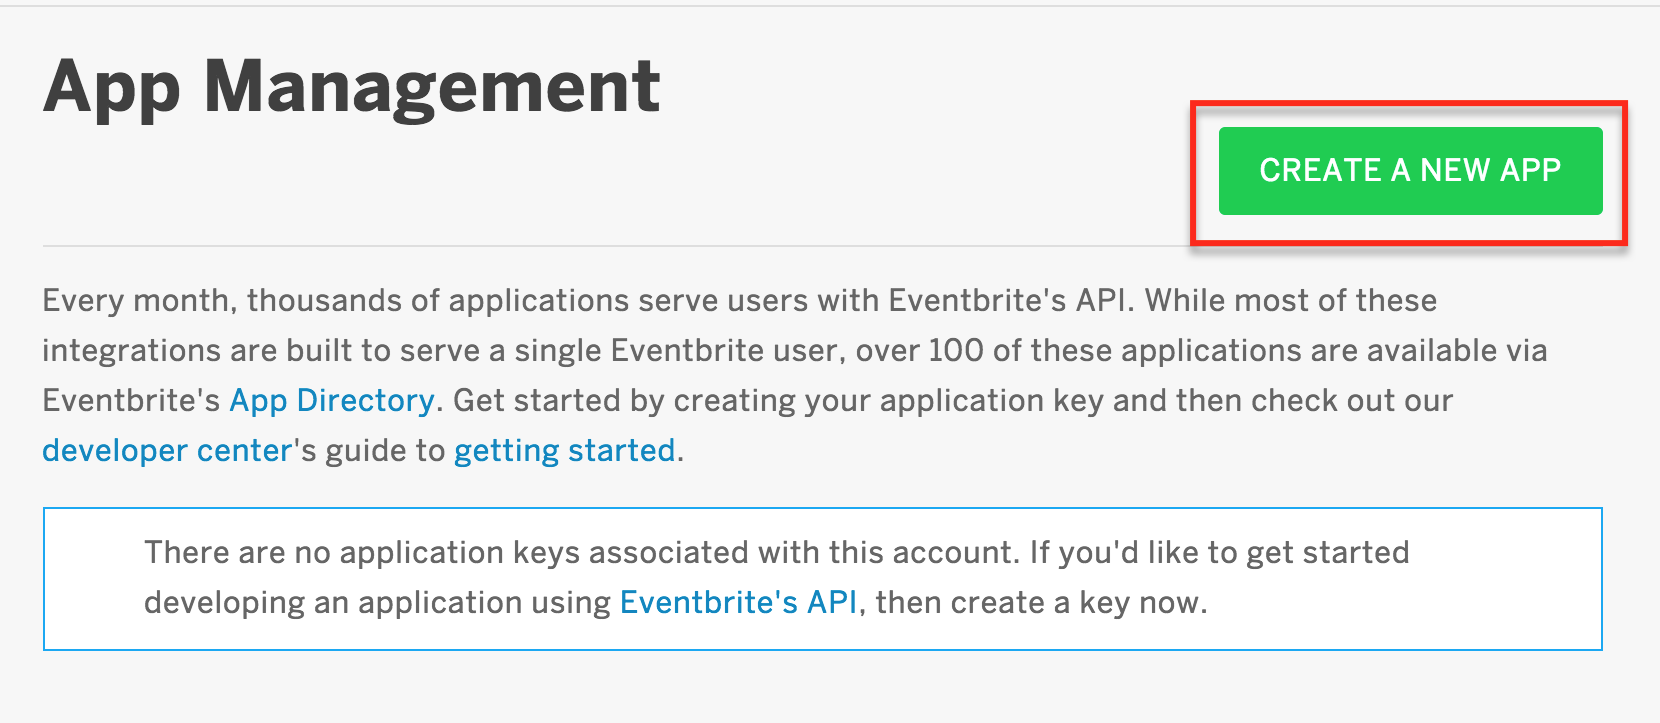The image size is (1660, 723).
Task: Click the text 'serve users with Eventbrite's API'
Action: [x=938, y=301]
